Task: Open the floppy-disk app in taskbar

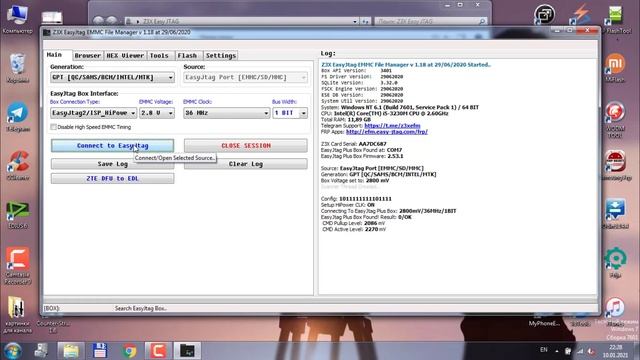Action: pyautogui.click(x=100, y=351)
